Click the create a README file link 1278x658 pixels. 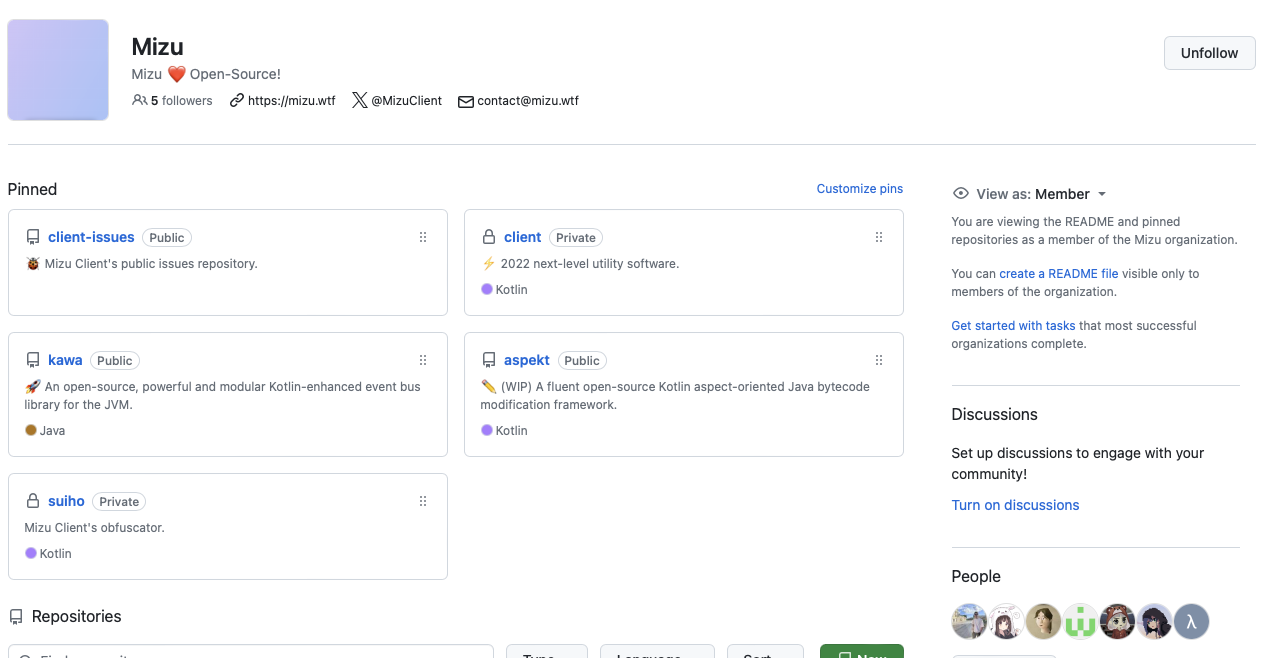click(x=1059, y=274)
